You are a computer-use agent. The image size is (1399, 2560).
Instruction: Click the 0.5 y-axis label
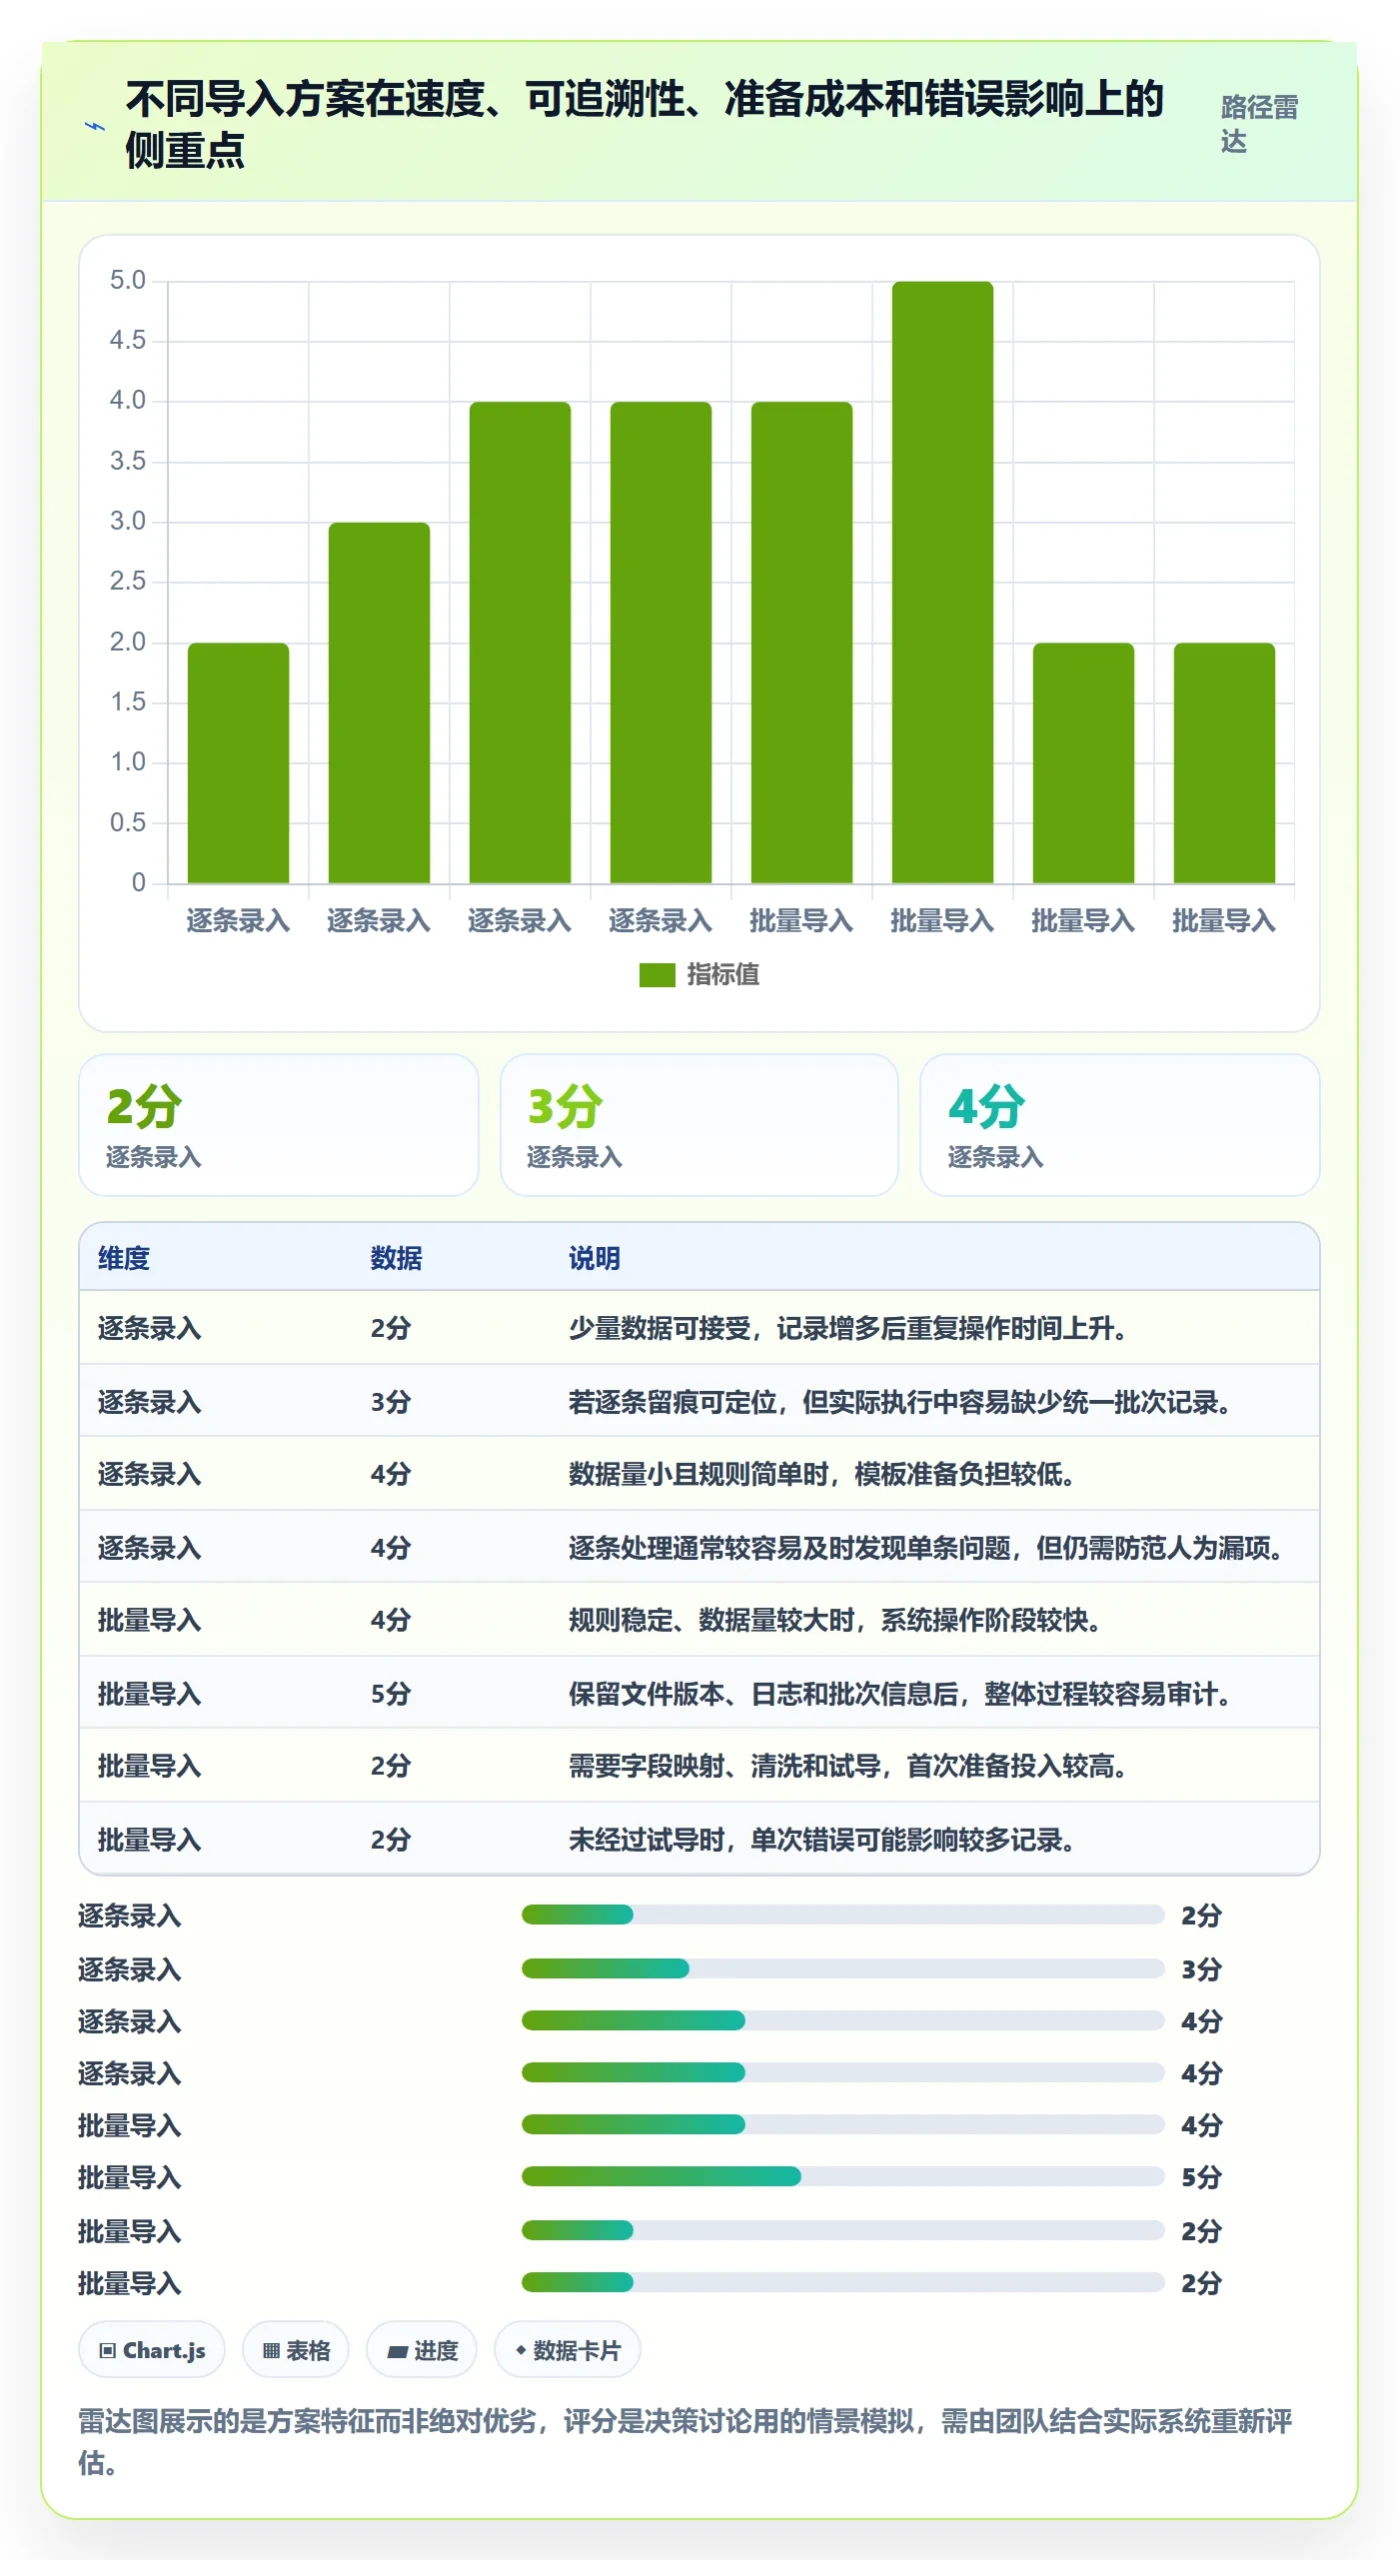pyautogui.click(x=128, y=822)
